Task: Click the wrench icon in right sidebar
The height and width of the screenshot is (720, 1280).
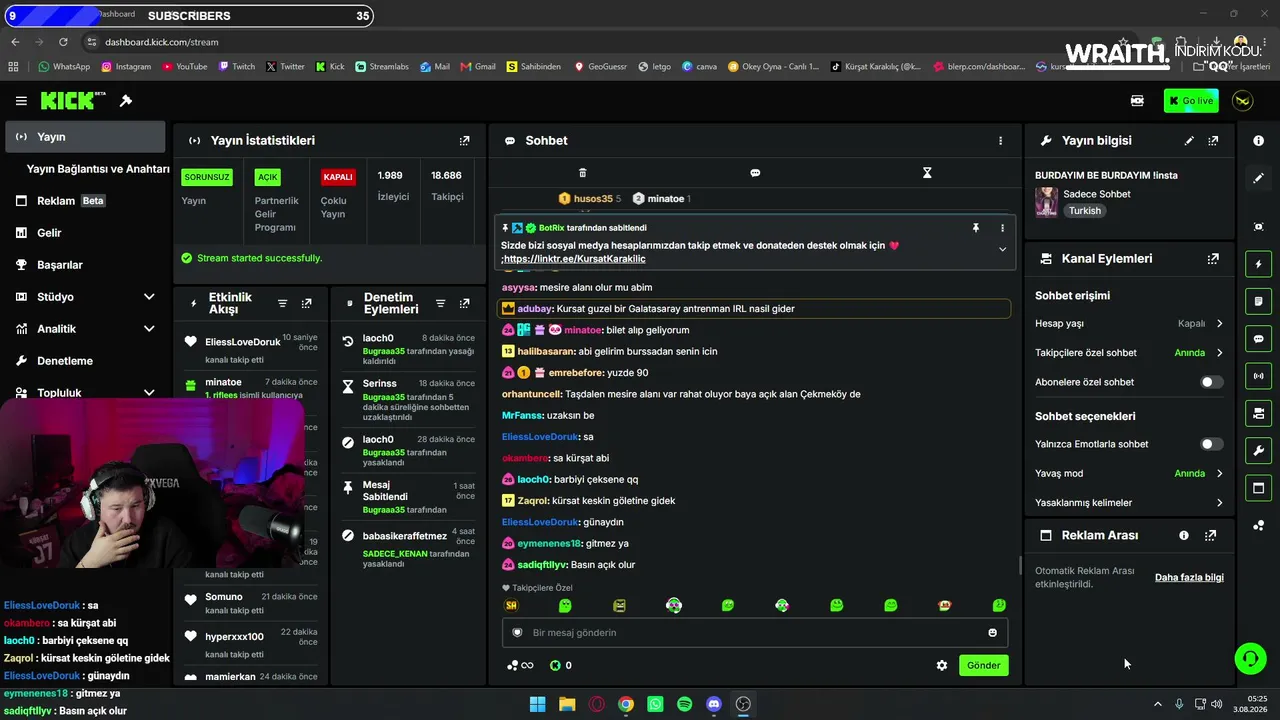Action: (x=1259, y=450)
